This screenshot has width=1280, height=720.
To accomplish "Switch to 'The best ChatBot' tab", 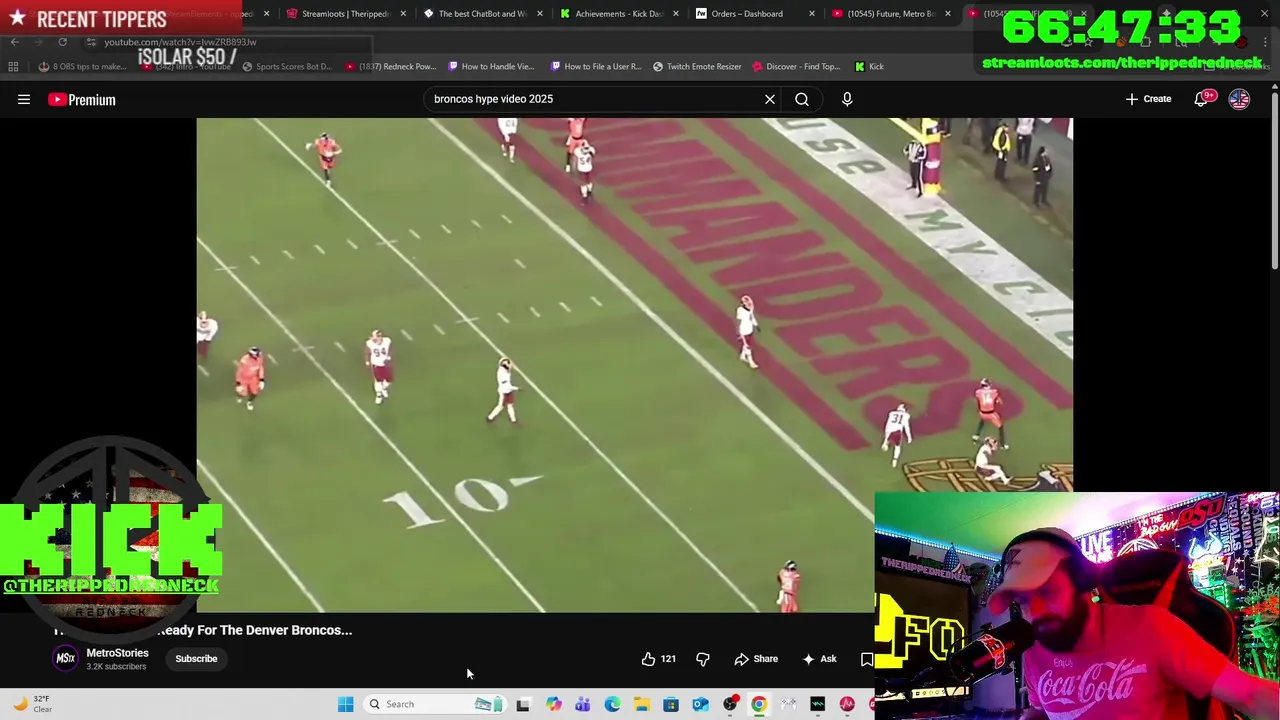I will tap(482, 14).
